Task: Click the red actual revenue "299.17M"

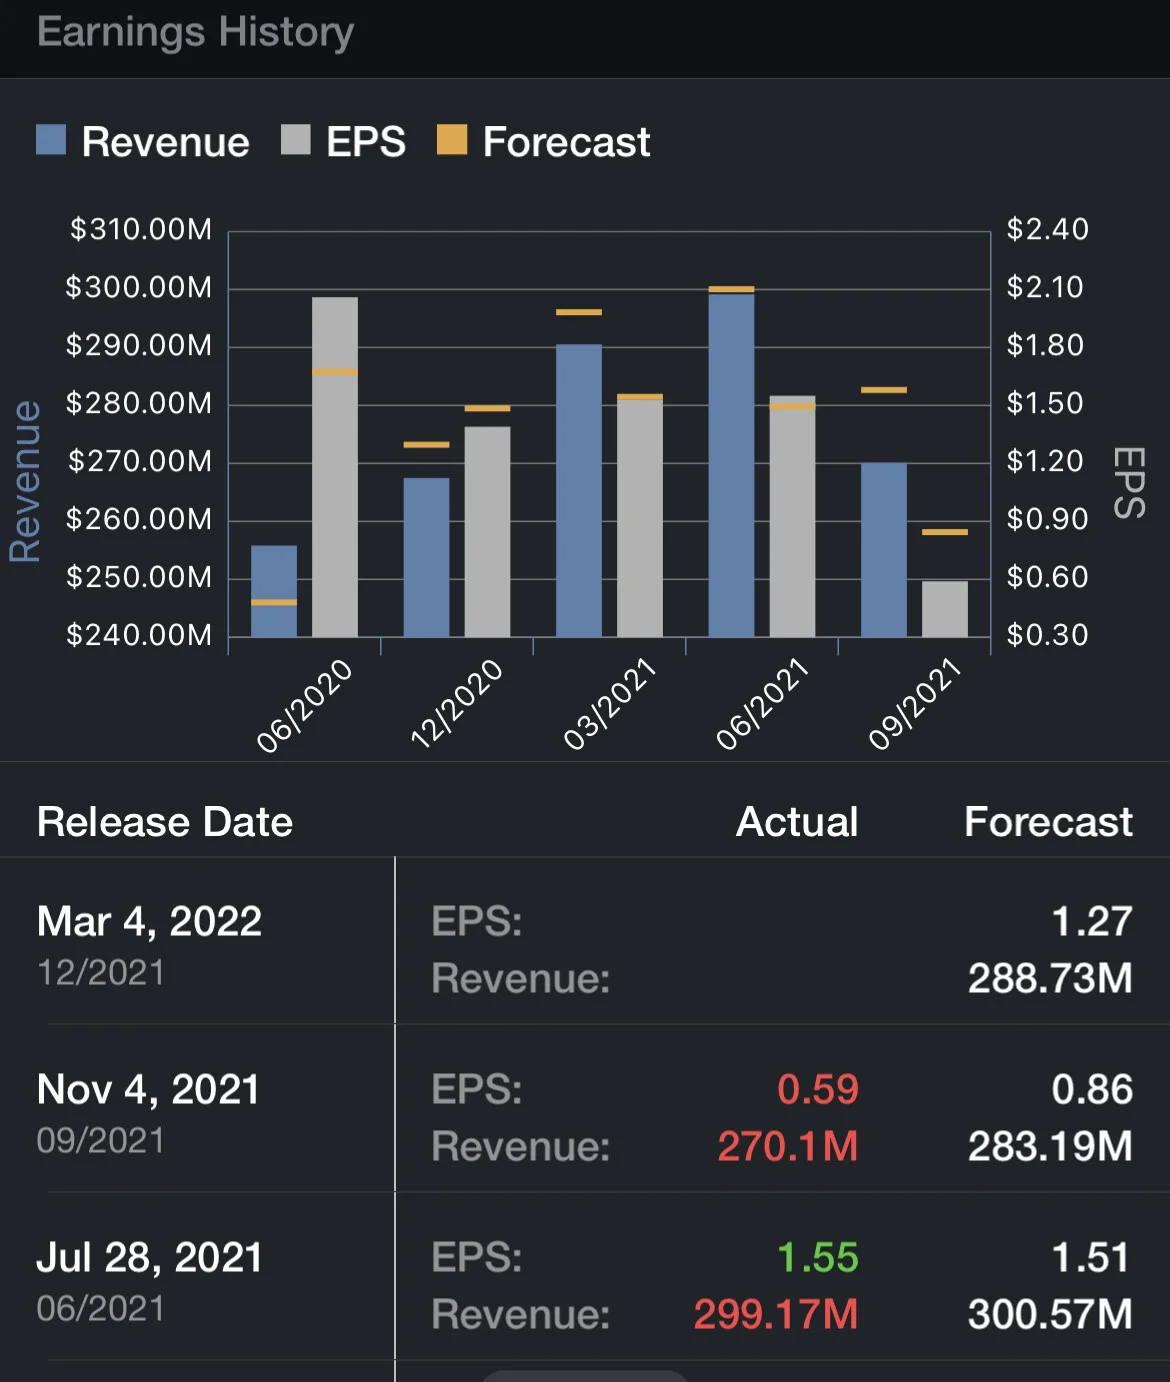Action: (x=776, y=1314)
